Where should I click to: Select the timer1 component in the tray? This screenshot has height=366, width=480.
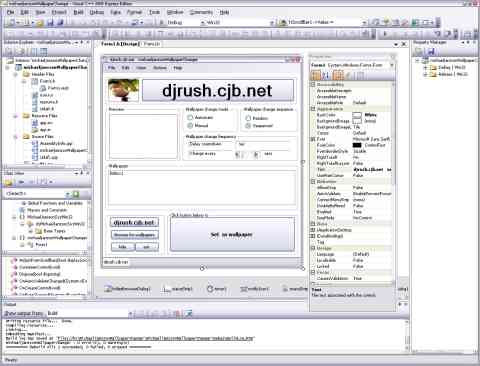(x=217, y=289)
